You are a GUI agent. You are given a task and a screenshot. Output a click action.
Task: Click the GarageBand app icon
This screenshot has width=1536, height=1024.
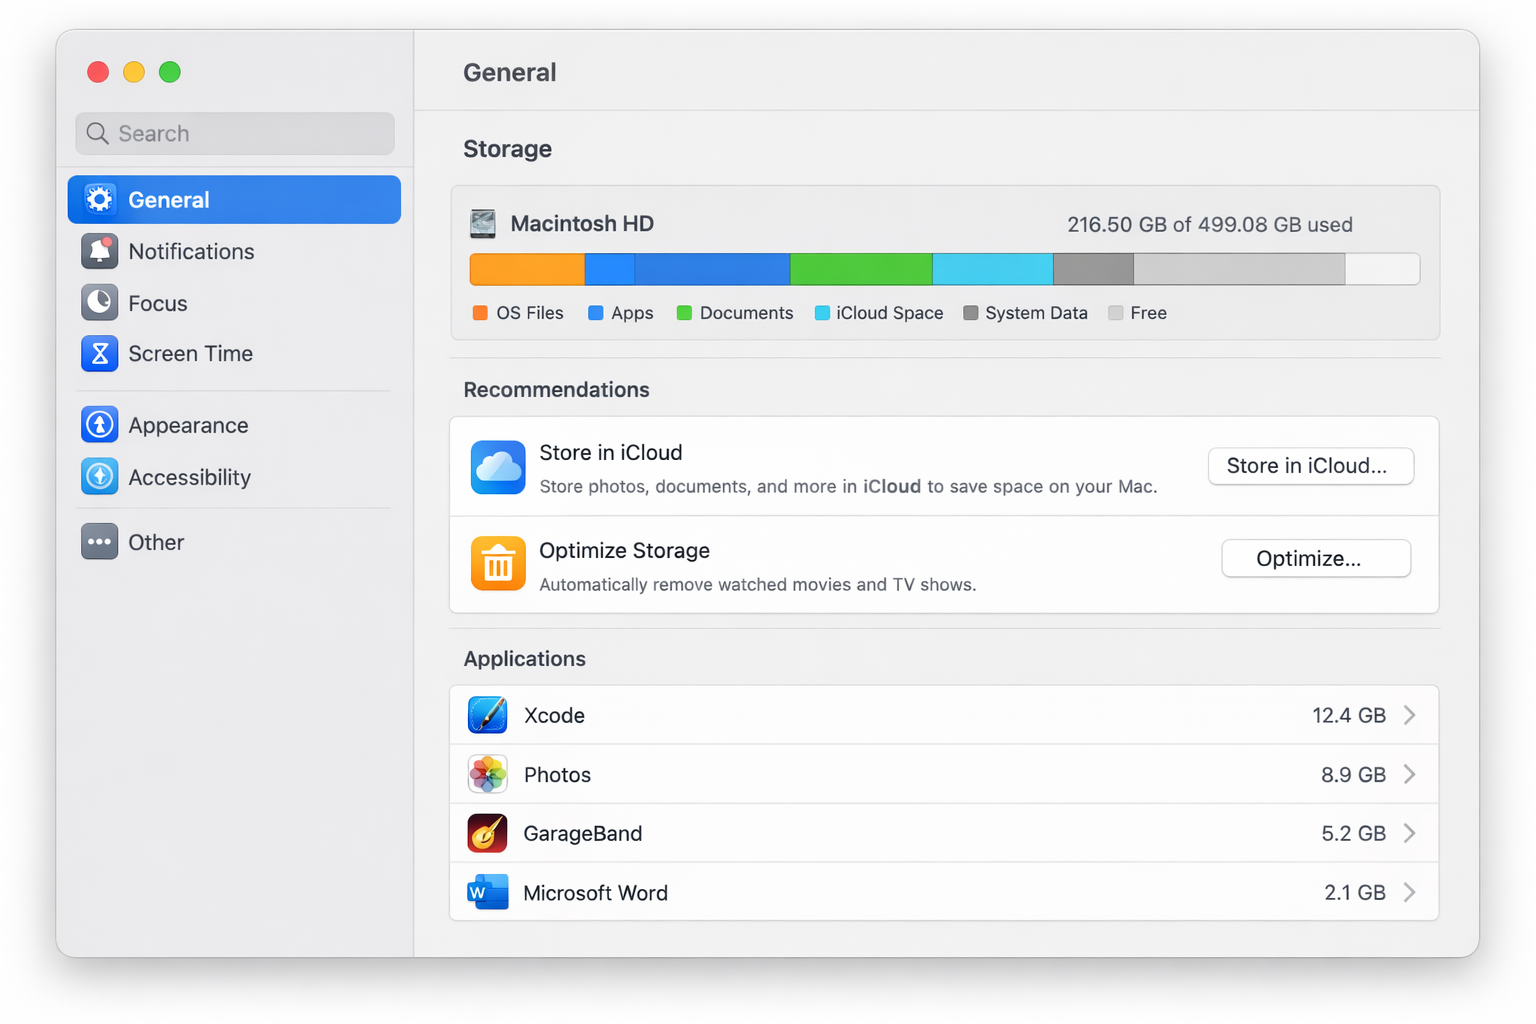click(x=487, y=833)
